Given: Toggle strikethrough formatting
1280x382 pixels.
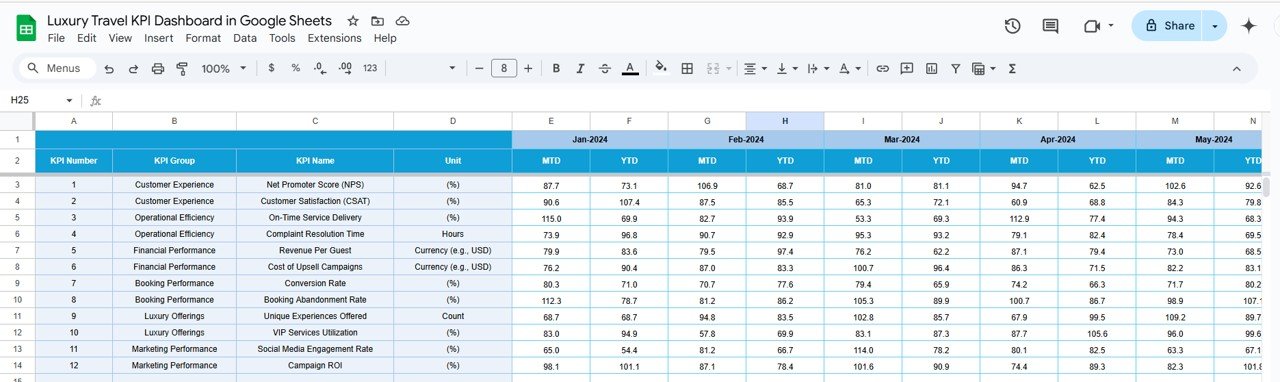Looking at the screenshot, I should pos(604,68).
